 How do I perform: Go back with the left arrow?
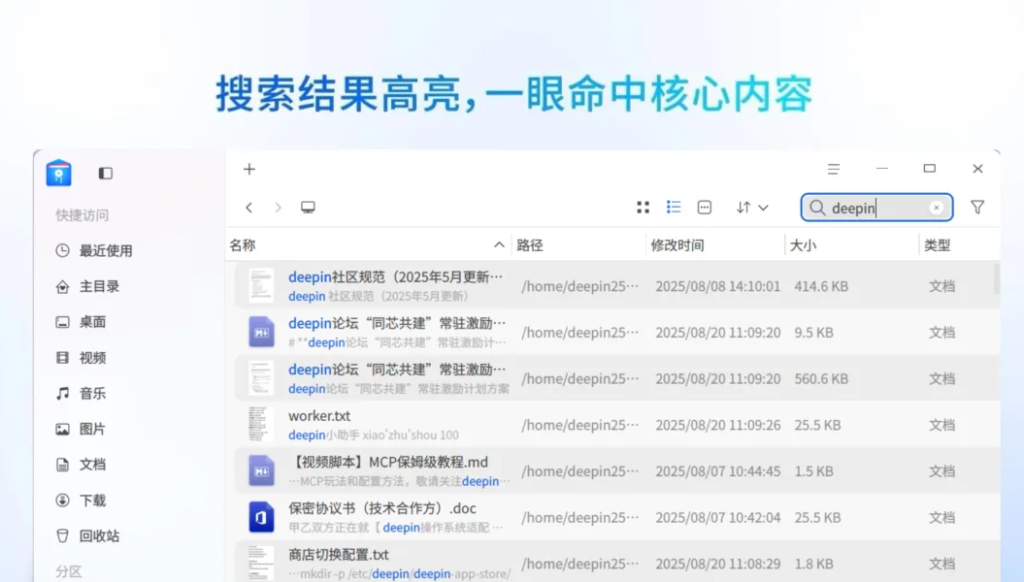(249, 207)
